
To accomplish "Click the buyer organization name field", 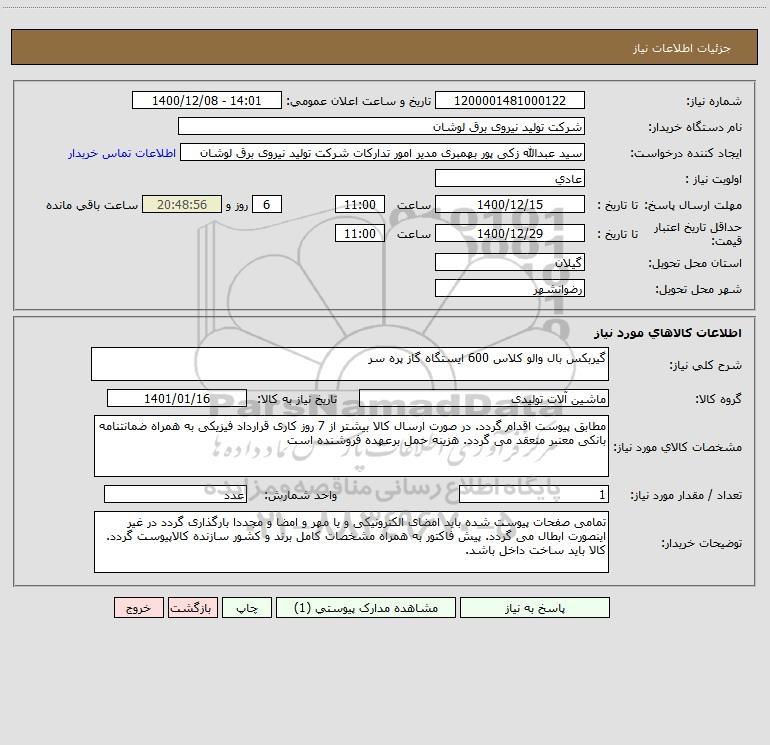I will [x=381, y=126].
